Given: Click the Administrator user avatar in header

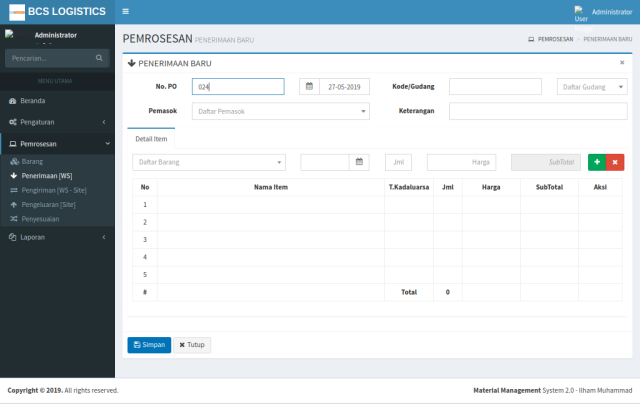Looking at the screenshot, I should [580, 12].
